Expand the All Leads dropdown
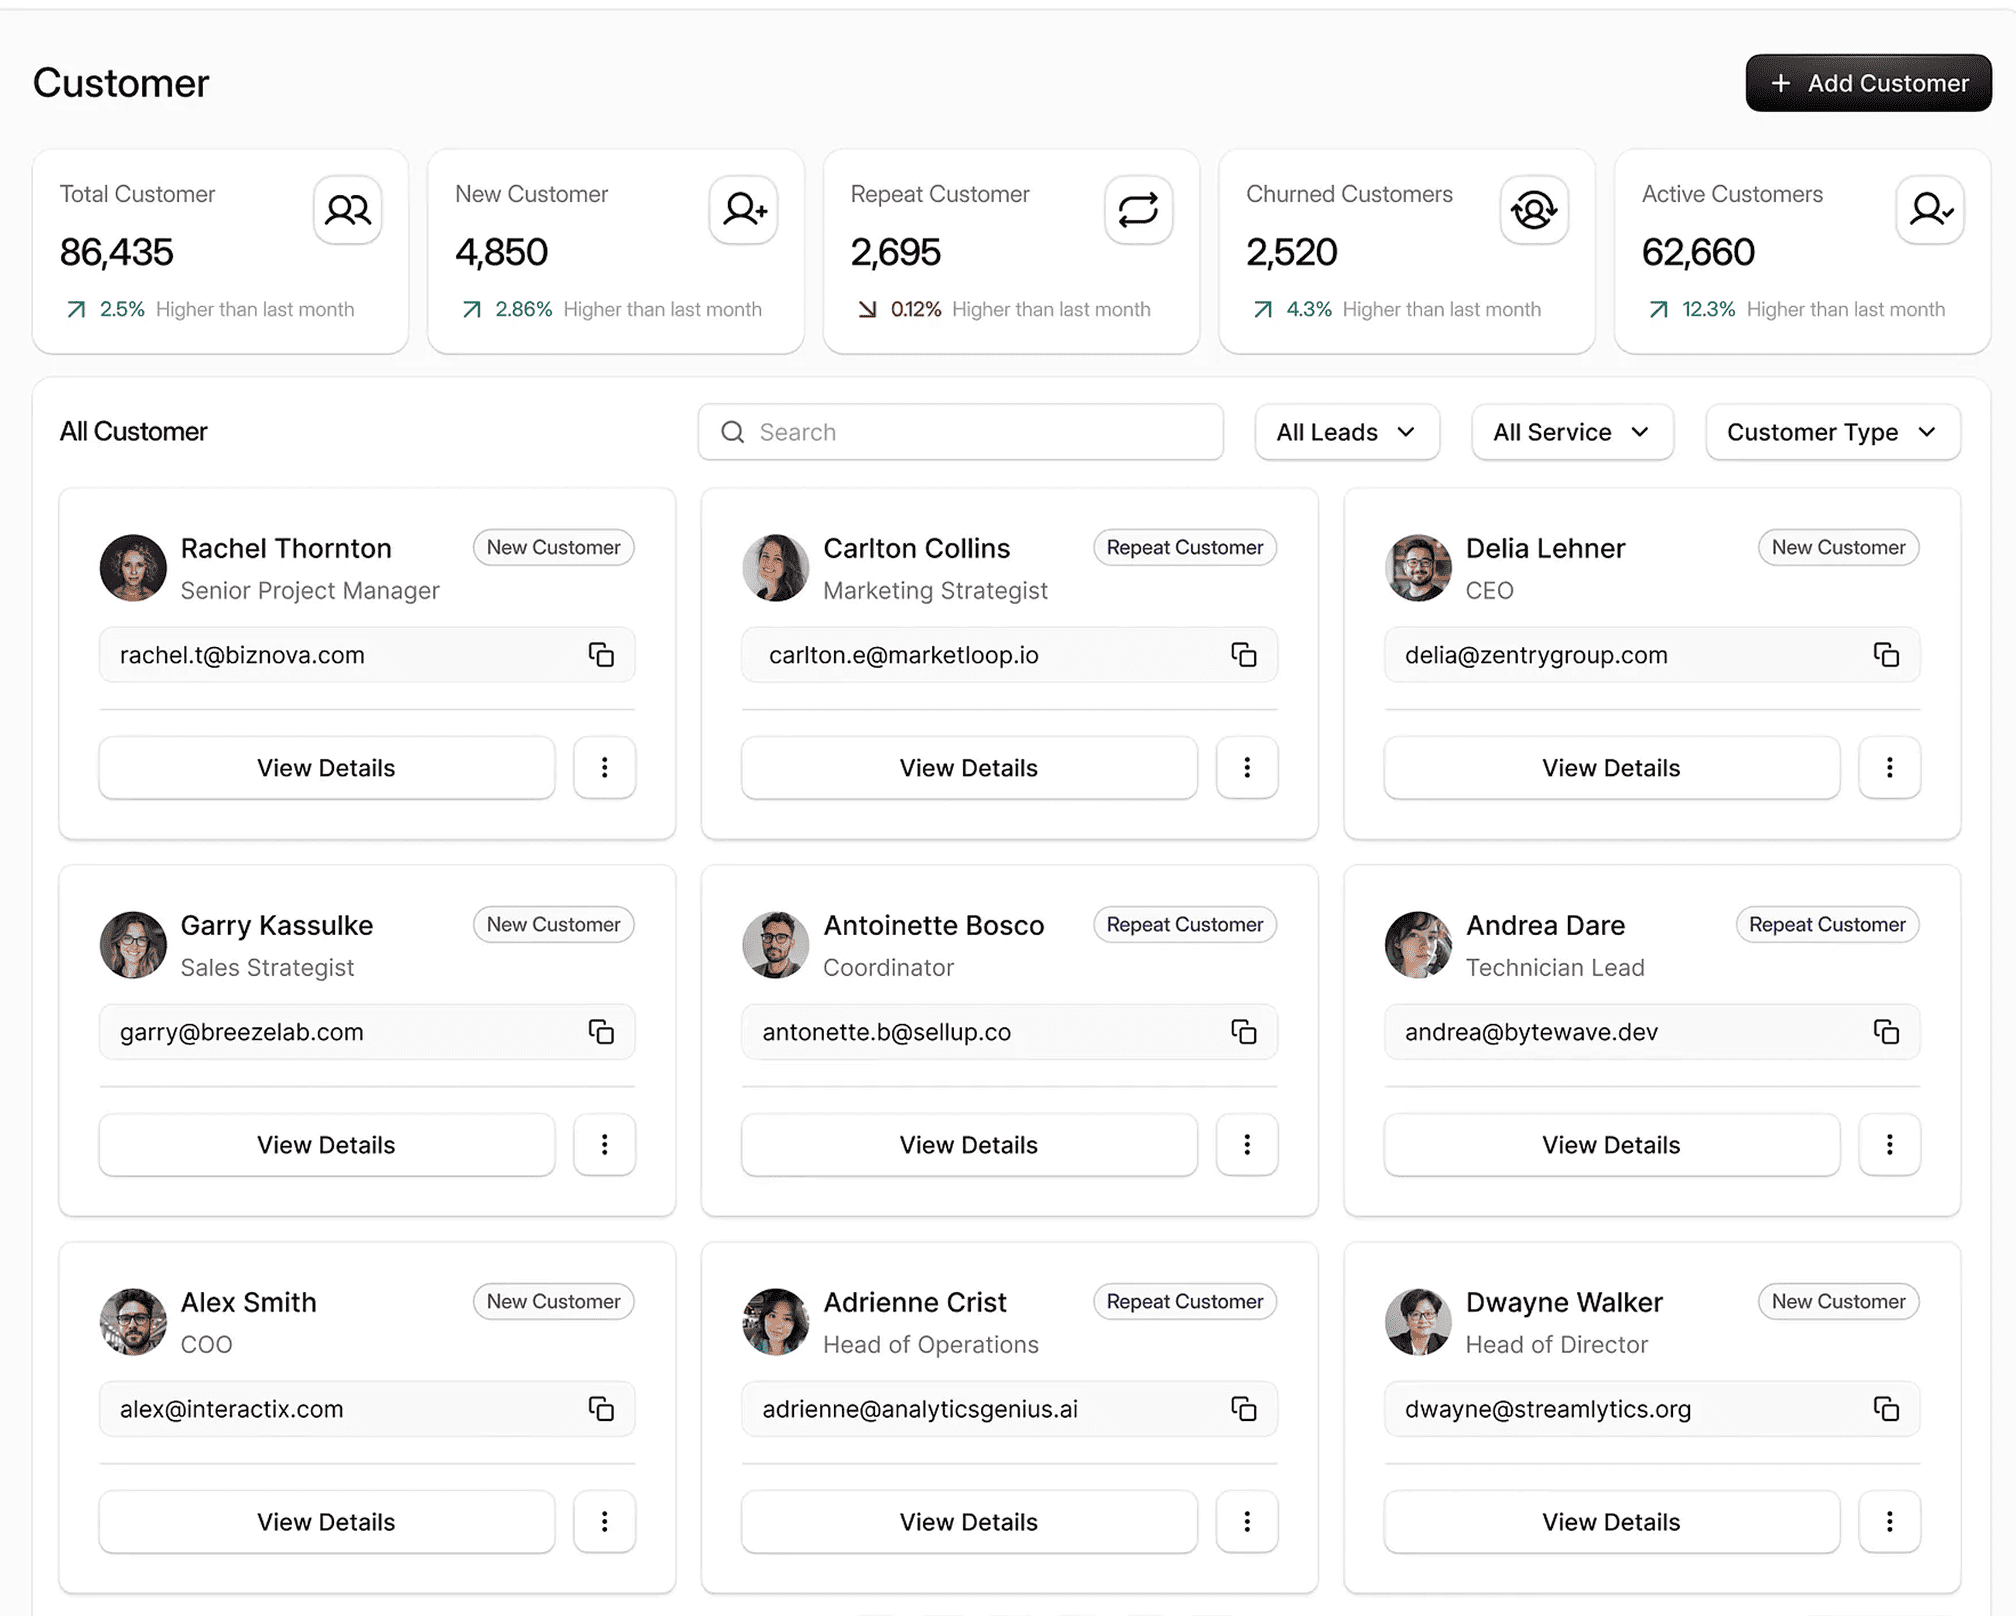The height and width of the screenshot is (1616, 2016). tap(1346, 432)
